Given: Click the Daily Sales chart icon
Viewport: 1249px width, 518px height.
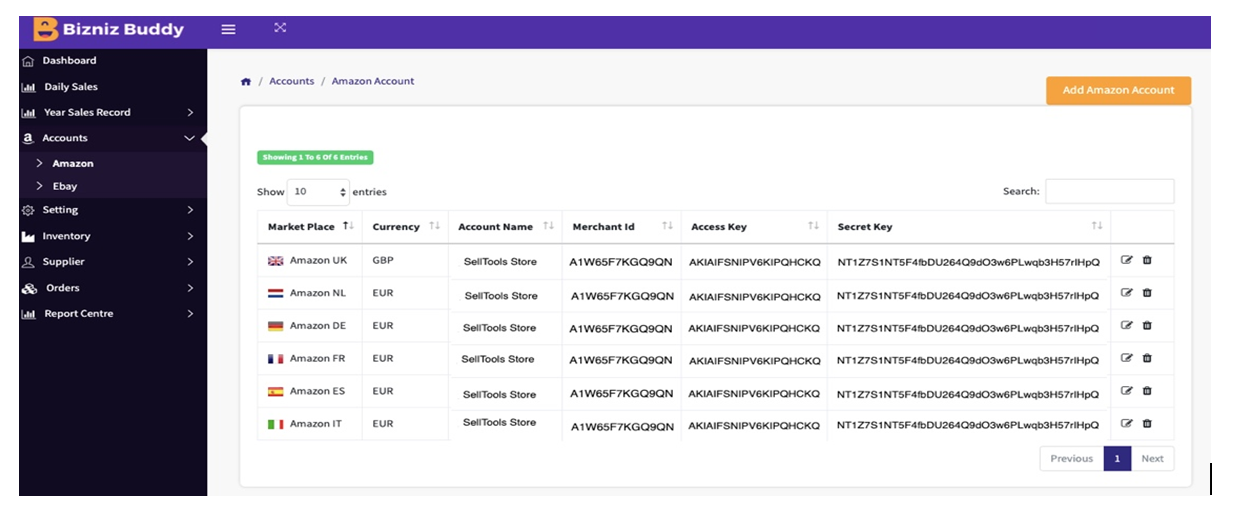Looking at the screenshot, I should point(28,87).
